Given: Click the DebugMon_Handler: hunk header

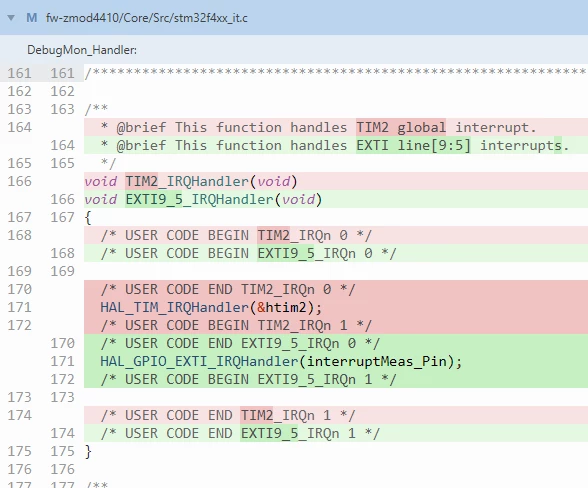Looking at the screenshot, I should click(82, 50).
